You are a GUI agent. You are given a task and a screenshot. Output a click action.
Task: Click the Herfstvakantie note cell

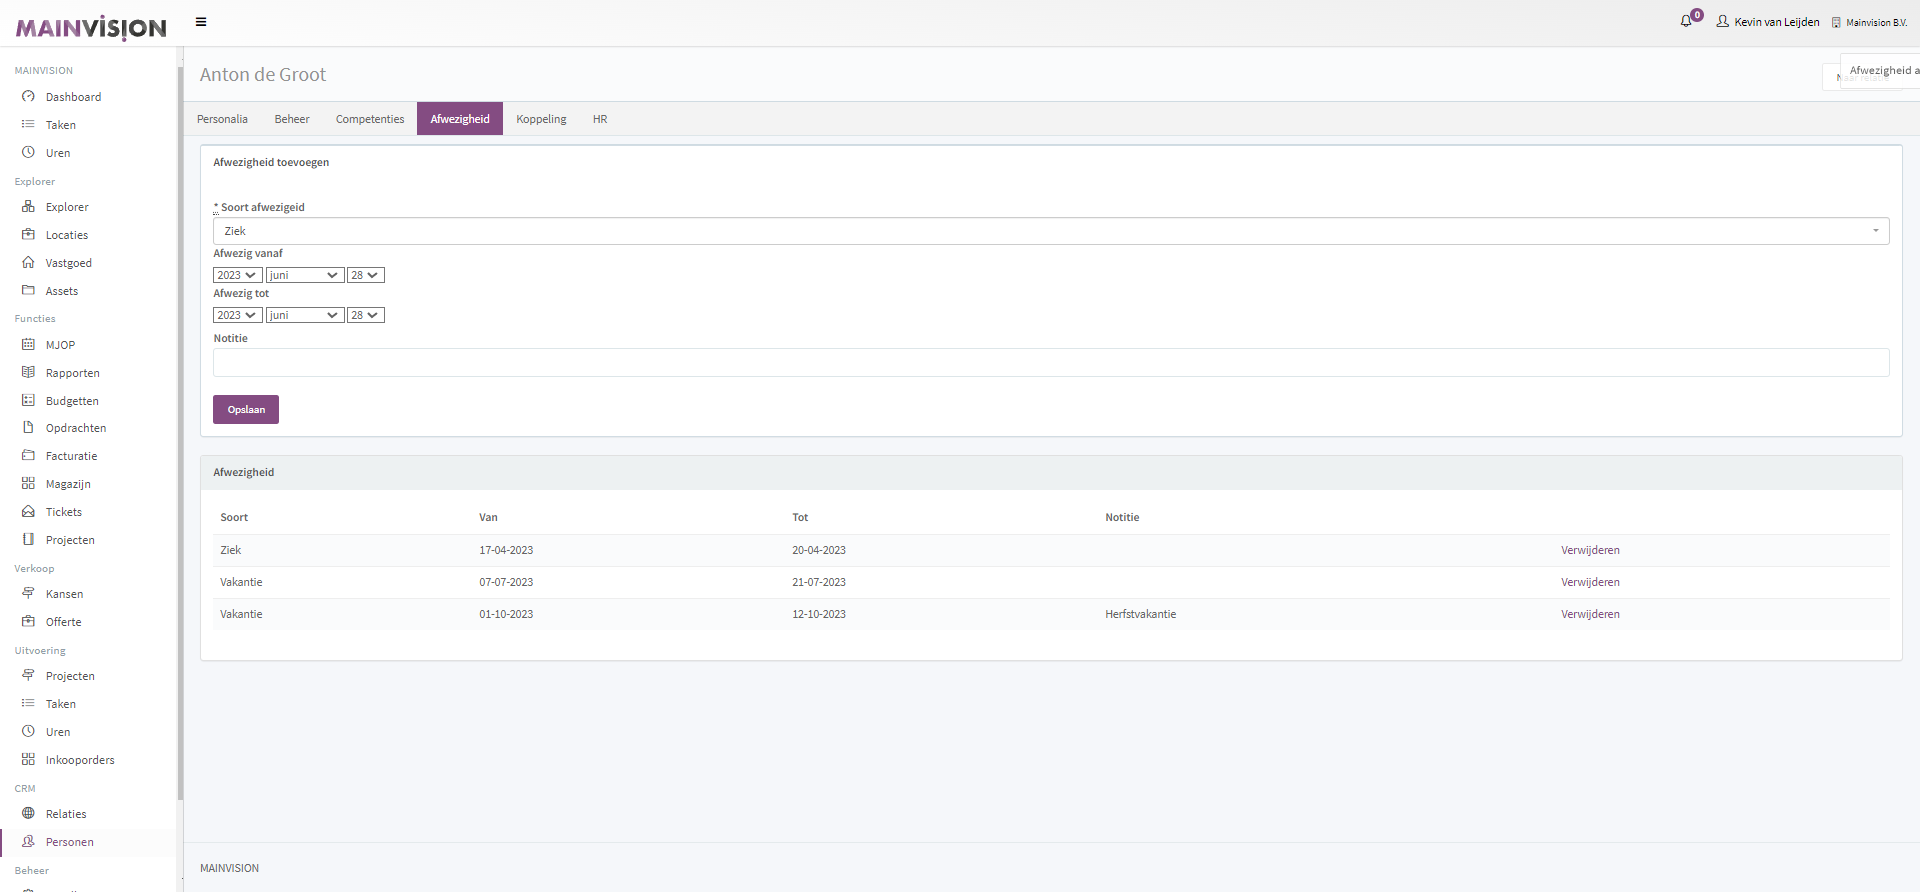[x=1140, y=614]
